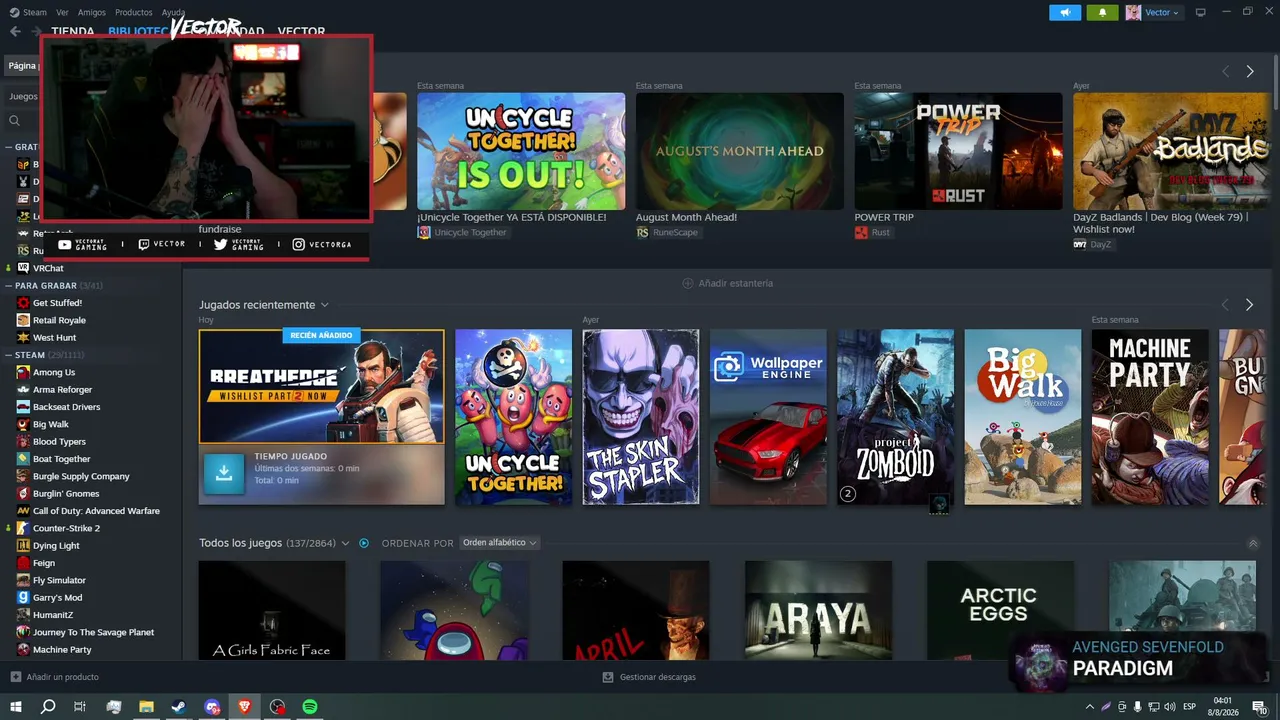1280x720 pixels.
Task: Open the Project Zomboid game cover
Action: click(x=895, y=417)
